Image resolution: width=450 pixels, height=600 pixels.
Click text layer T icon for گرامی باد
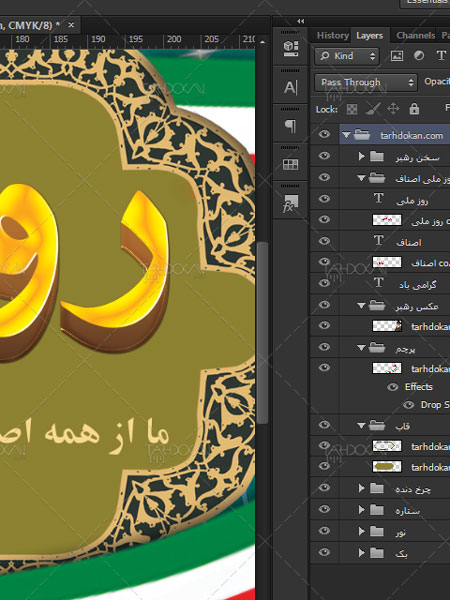click(x=378, y=282)
